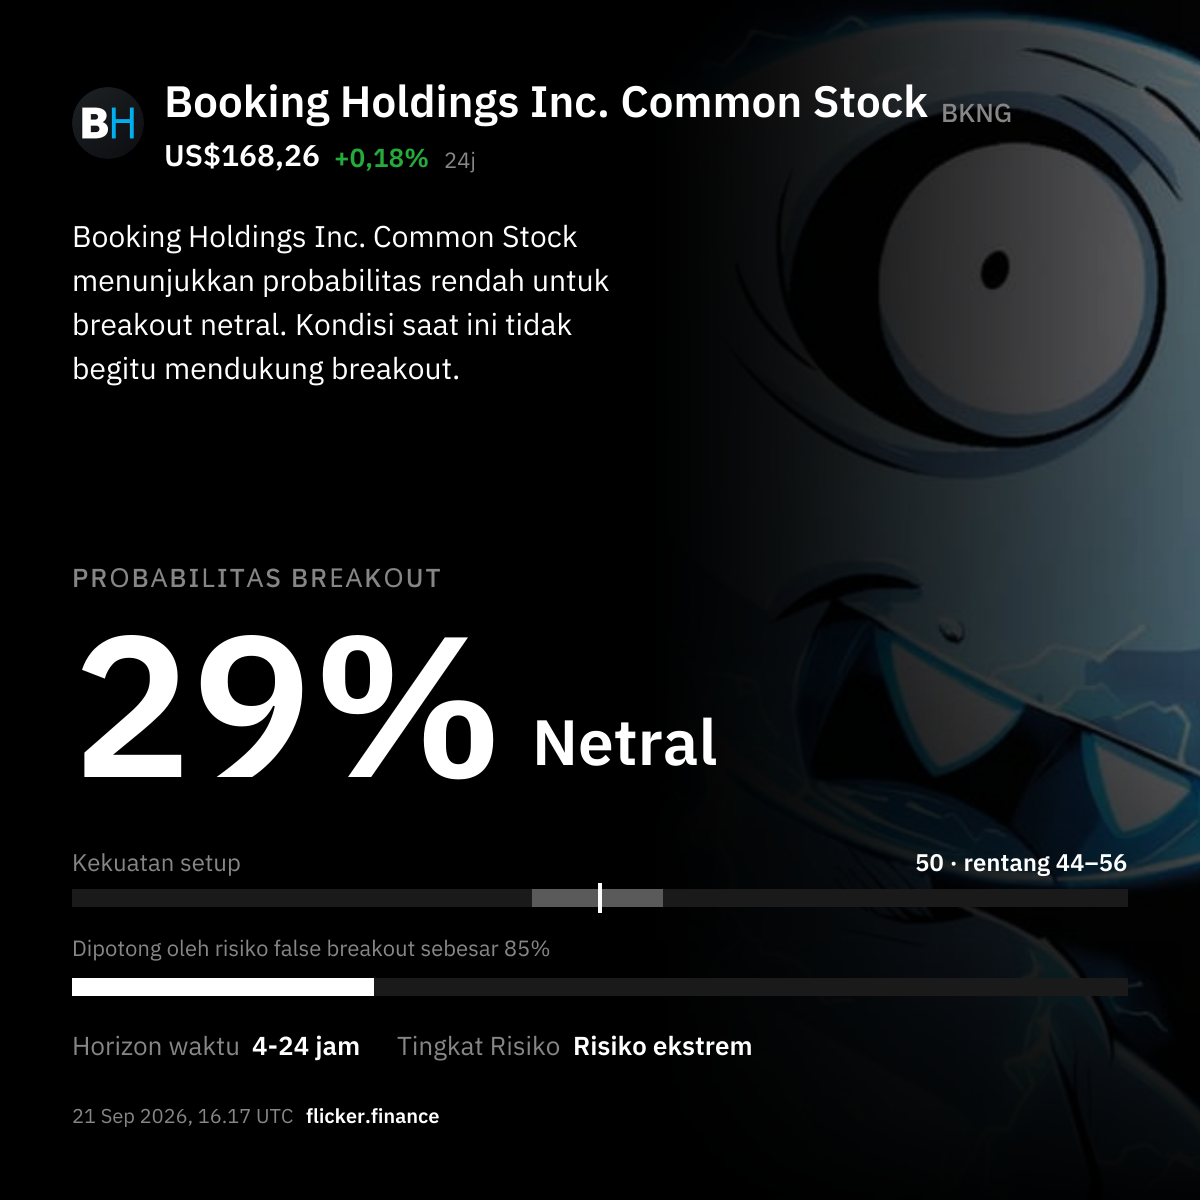Click the BH Booking Holdings logo icon

[x=108, y=124]
